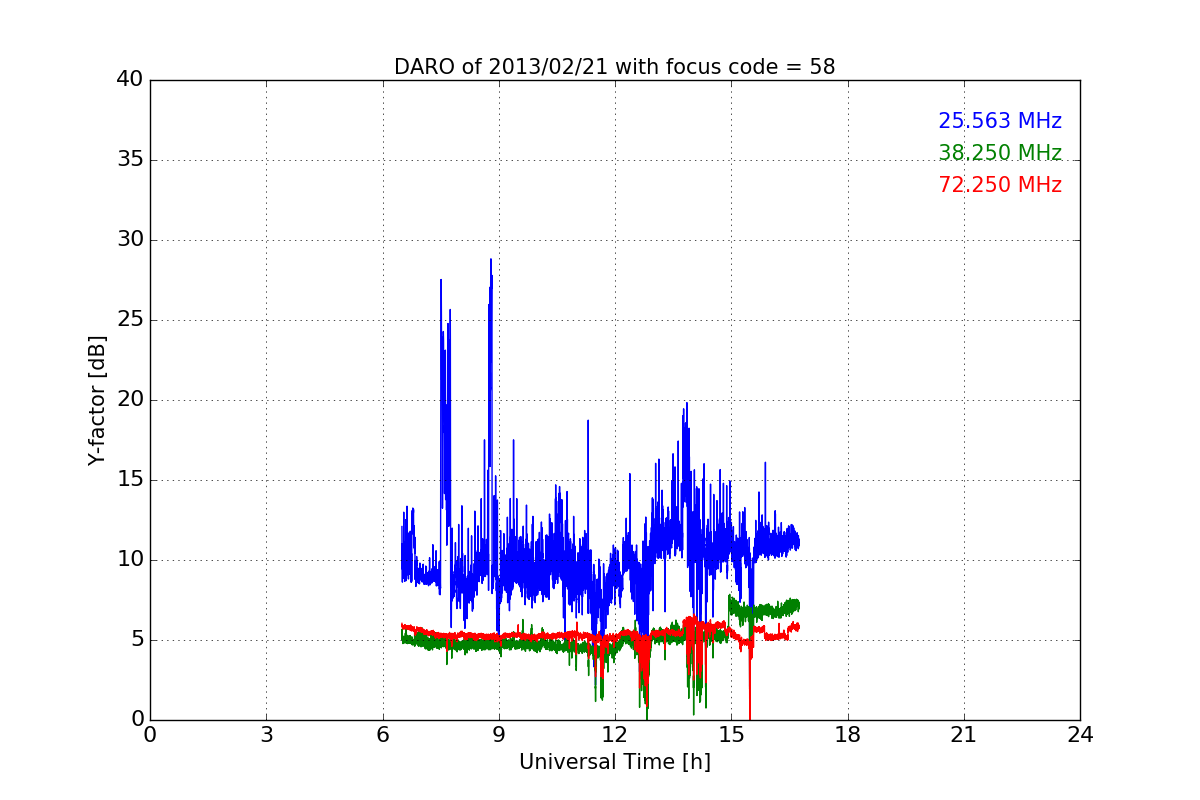Select the red 72.250 MHz legend label
The height and width of the screenshot is (800, 1200).
(x=1000, y=185)
